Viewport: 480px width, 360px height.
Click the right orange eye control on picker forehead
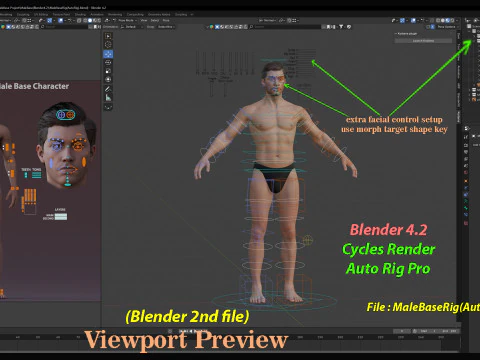[70, 115]
